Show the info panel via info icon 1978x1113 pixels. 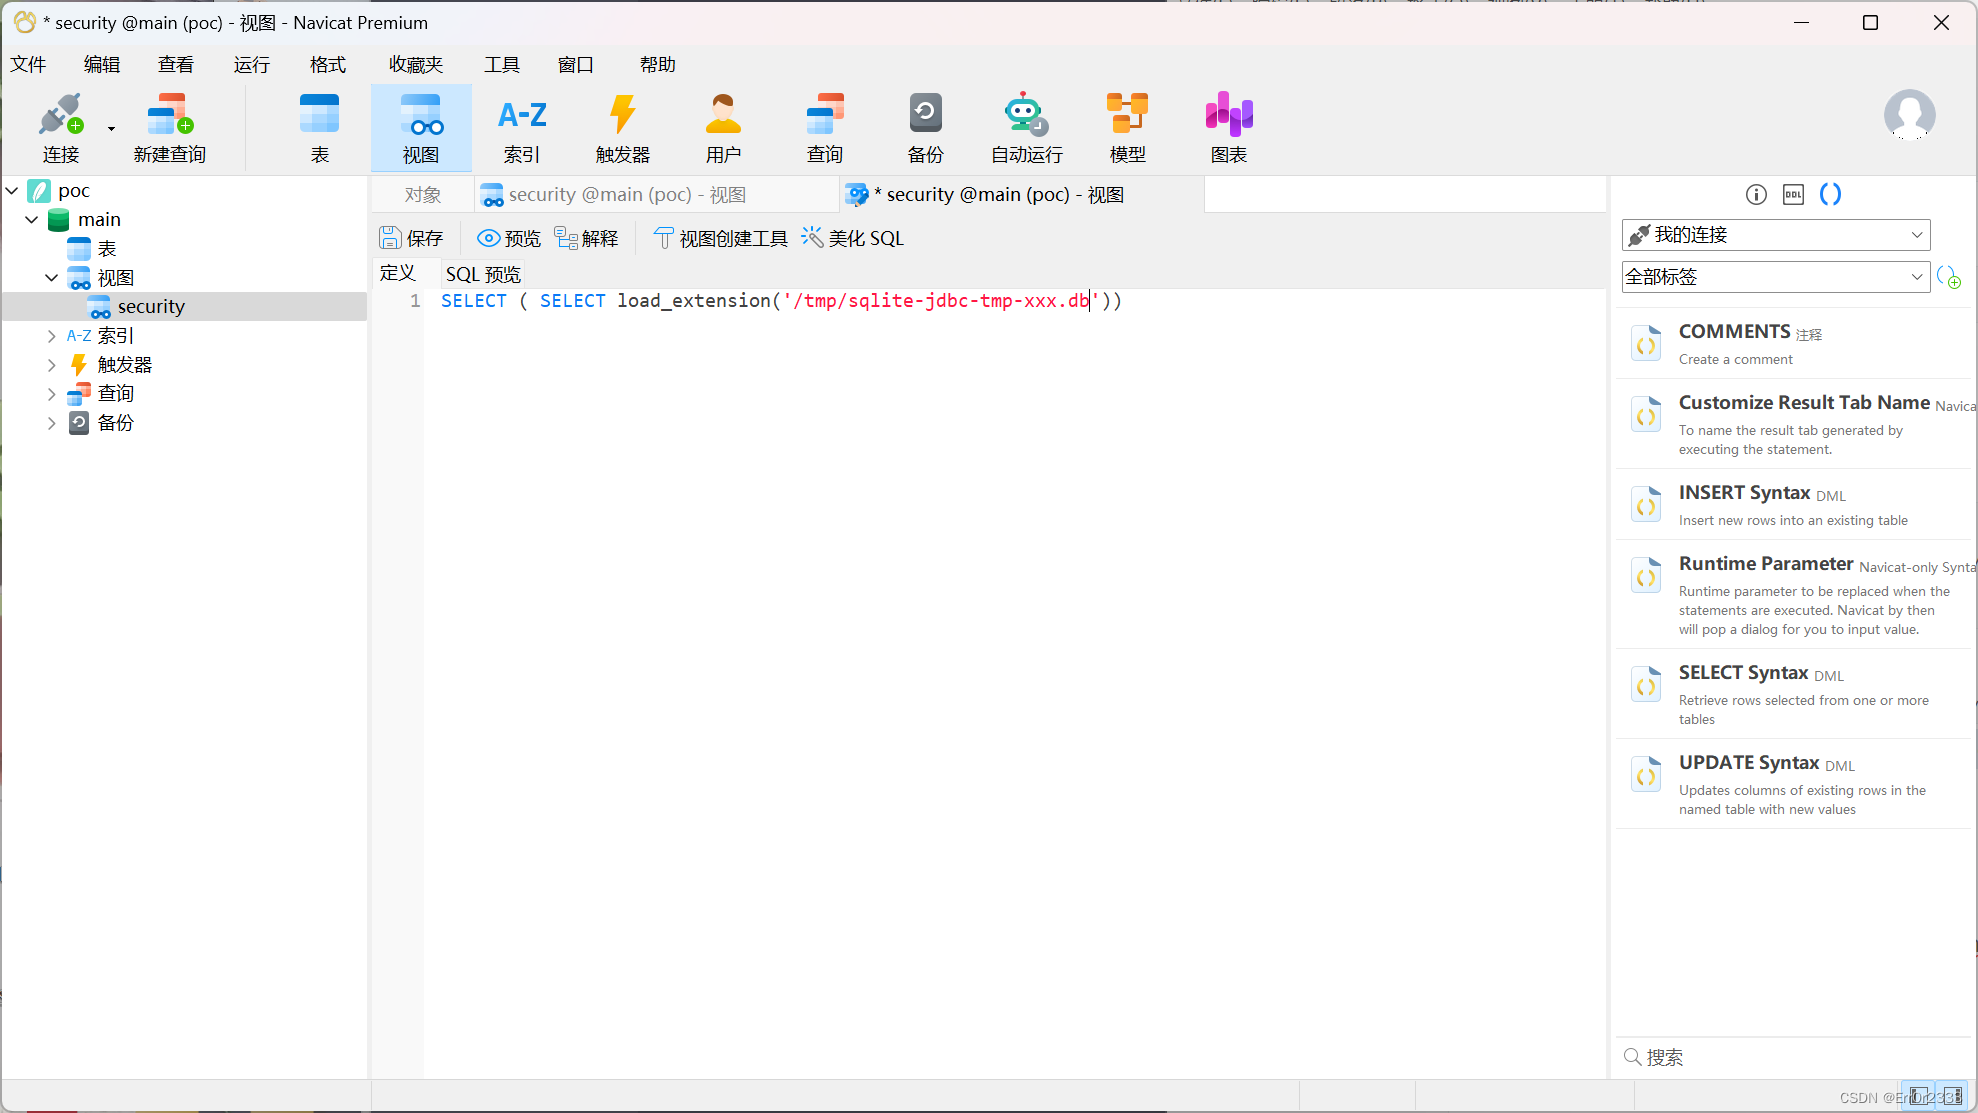(x=1756, y=194)
